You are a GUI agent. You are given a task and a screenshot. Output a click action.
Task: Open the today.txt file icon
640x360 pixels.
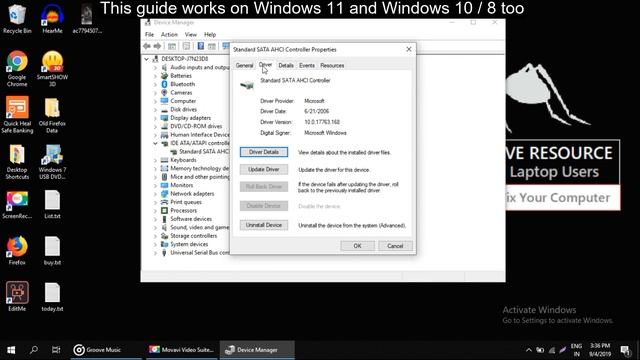[x=52, y=297]
